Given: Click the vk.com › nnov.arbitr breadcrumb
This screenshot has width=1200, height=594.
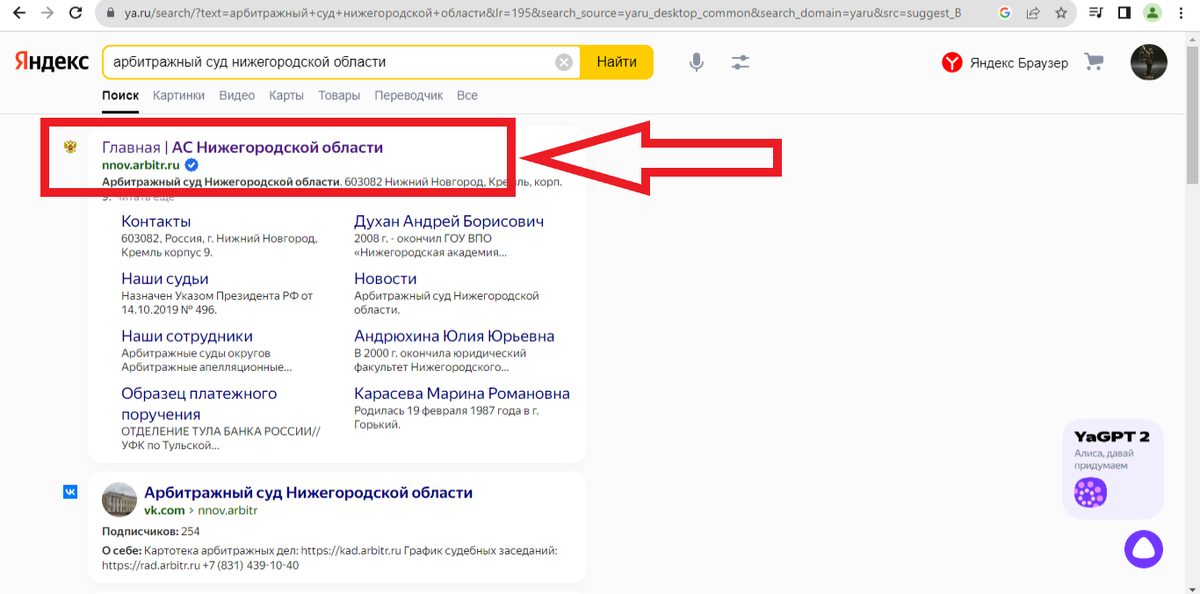Looking at the screenshot, I should [201, 510].
